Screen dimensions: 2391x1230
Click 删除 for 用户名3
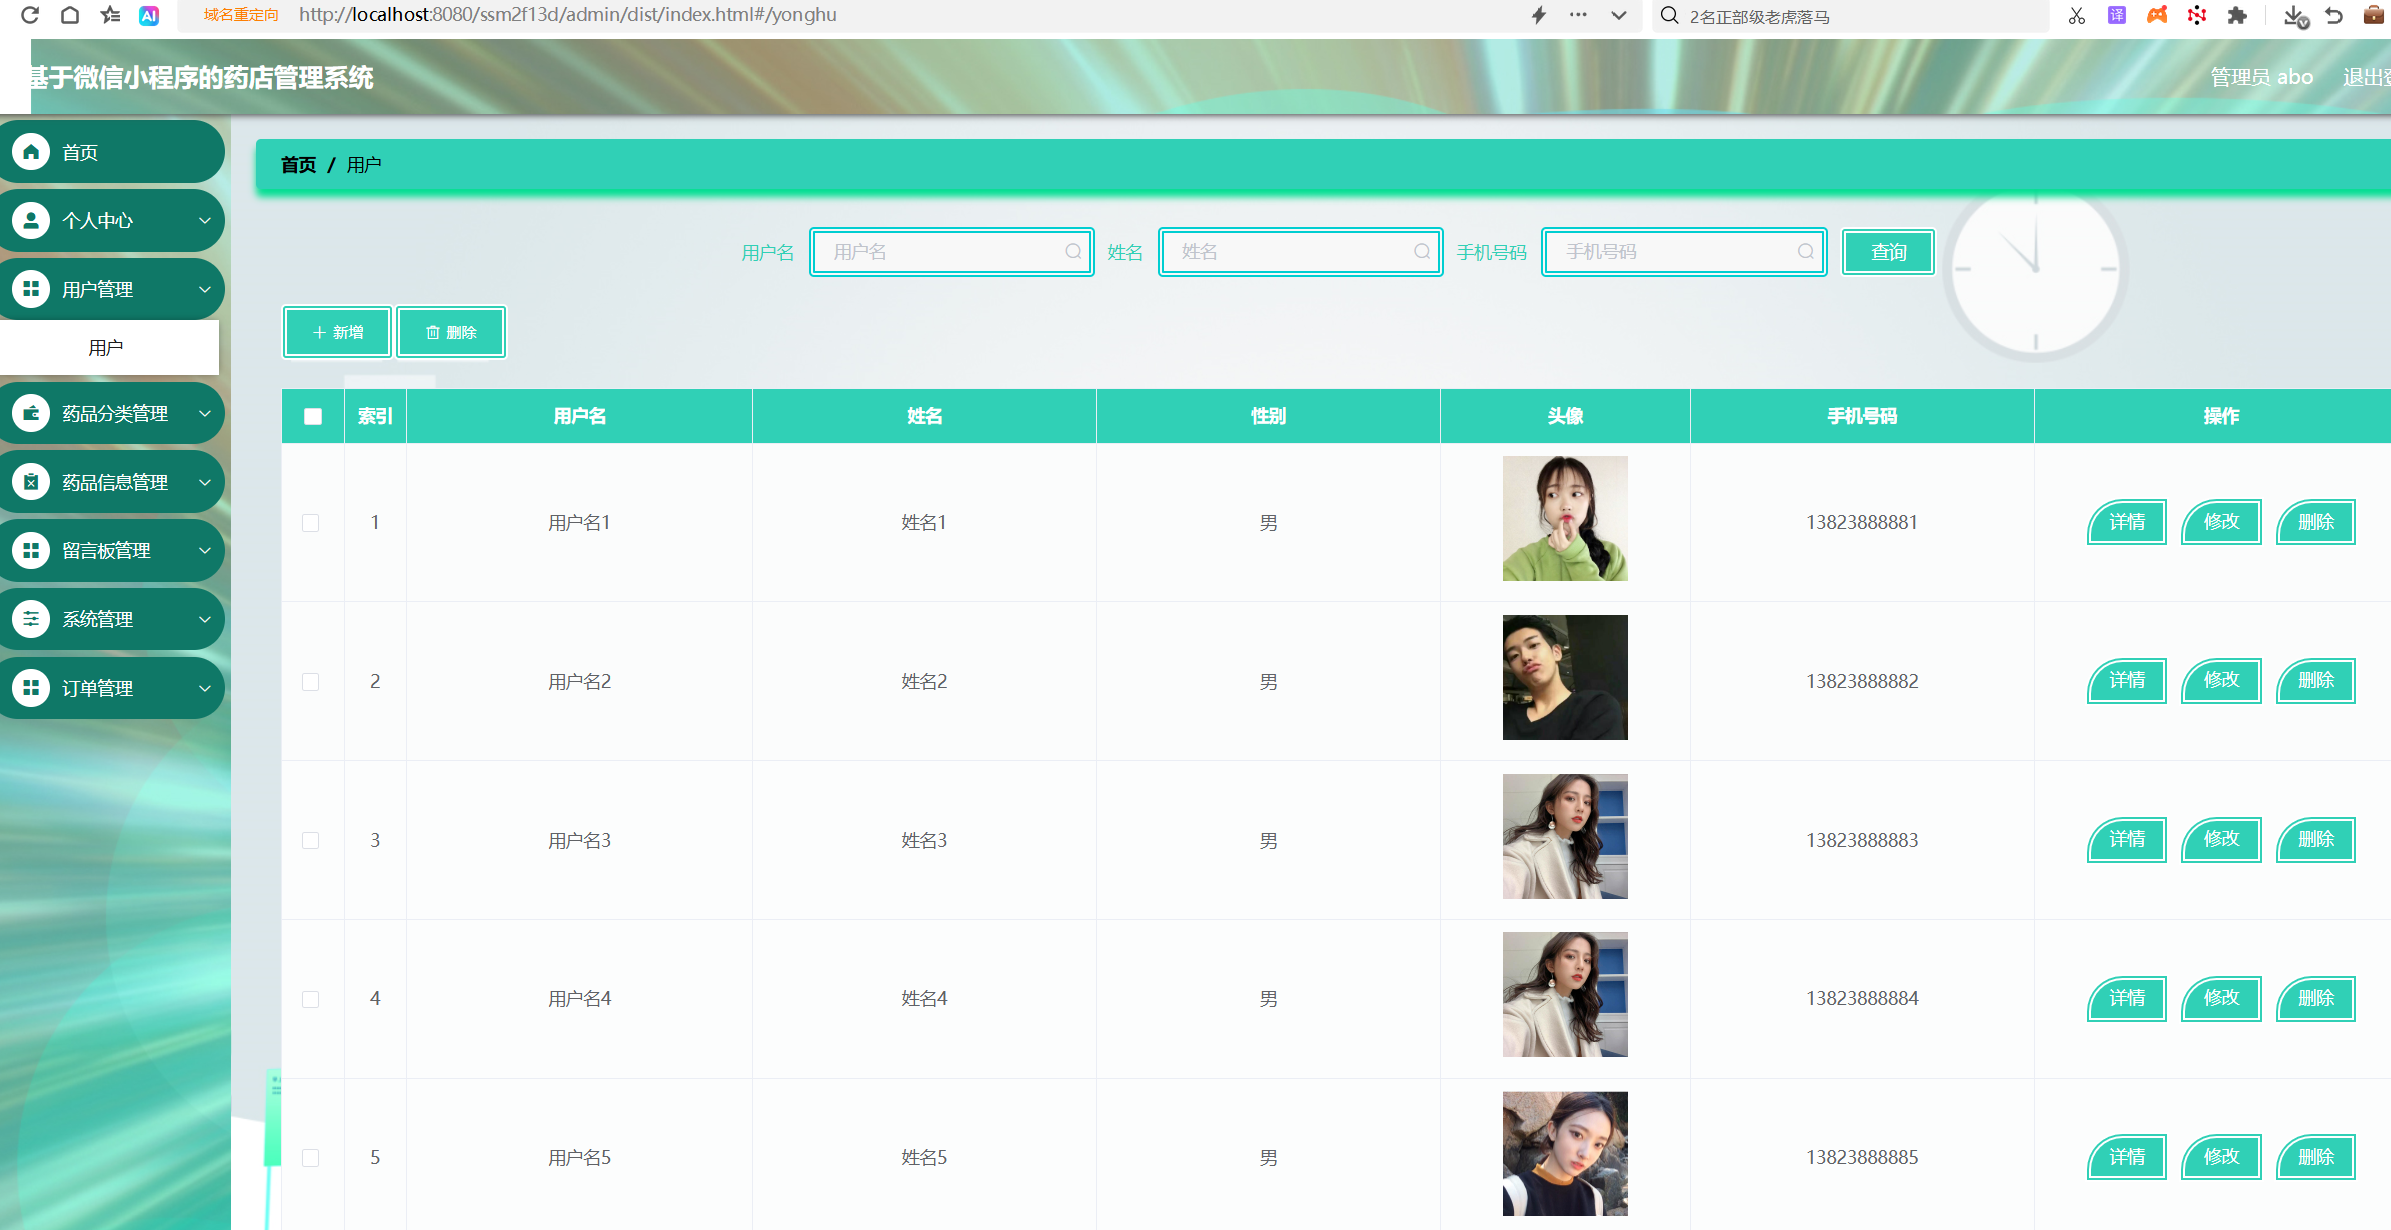pos(2316,840)
